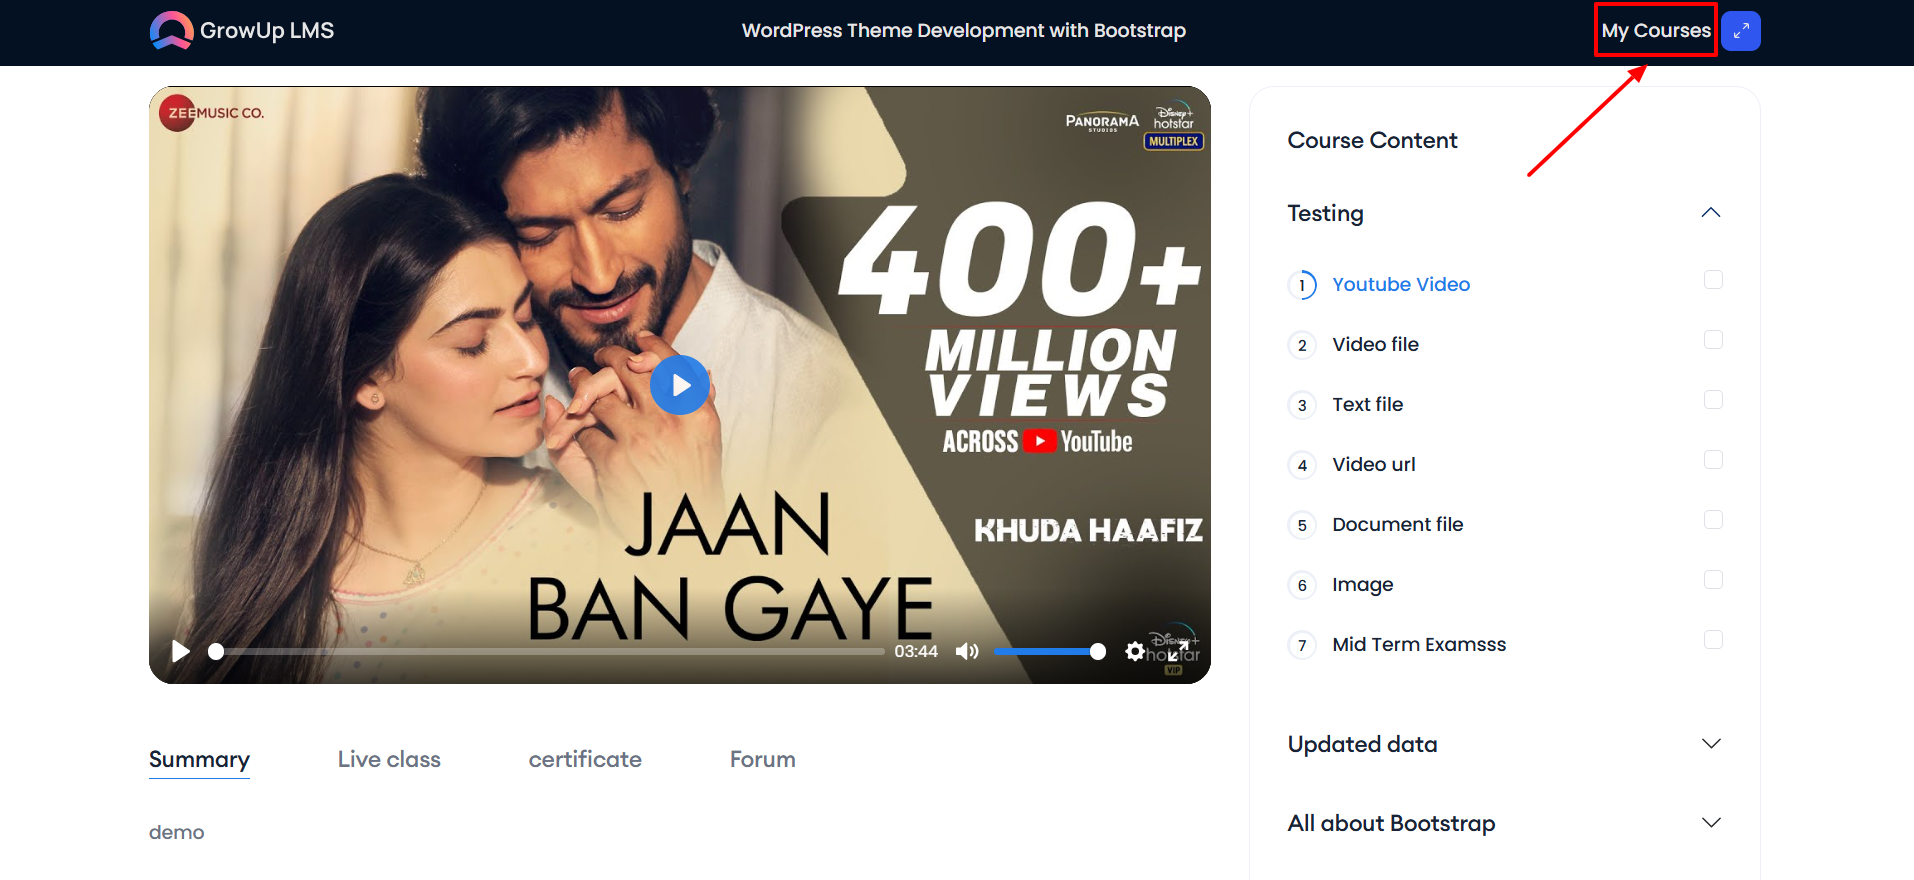The image size is (1914, 880).
Task: Mute the video using the speaker icon
Action: (x=967, y=652)
